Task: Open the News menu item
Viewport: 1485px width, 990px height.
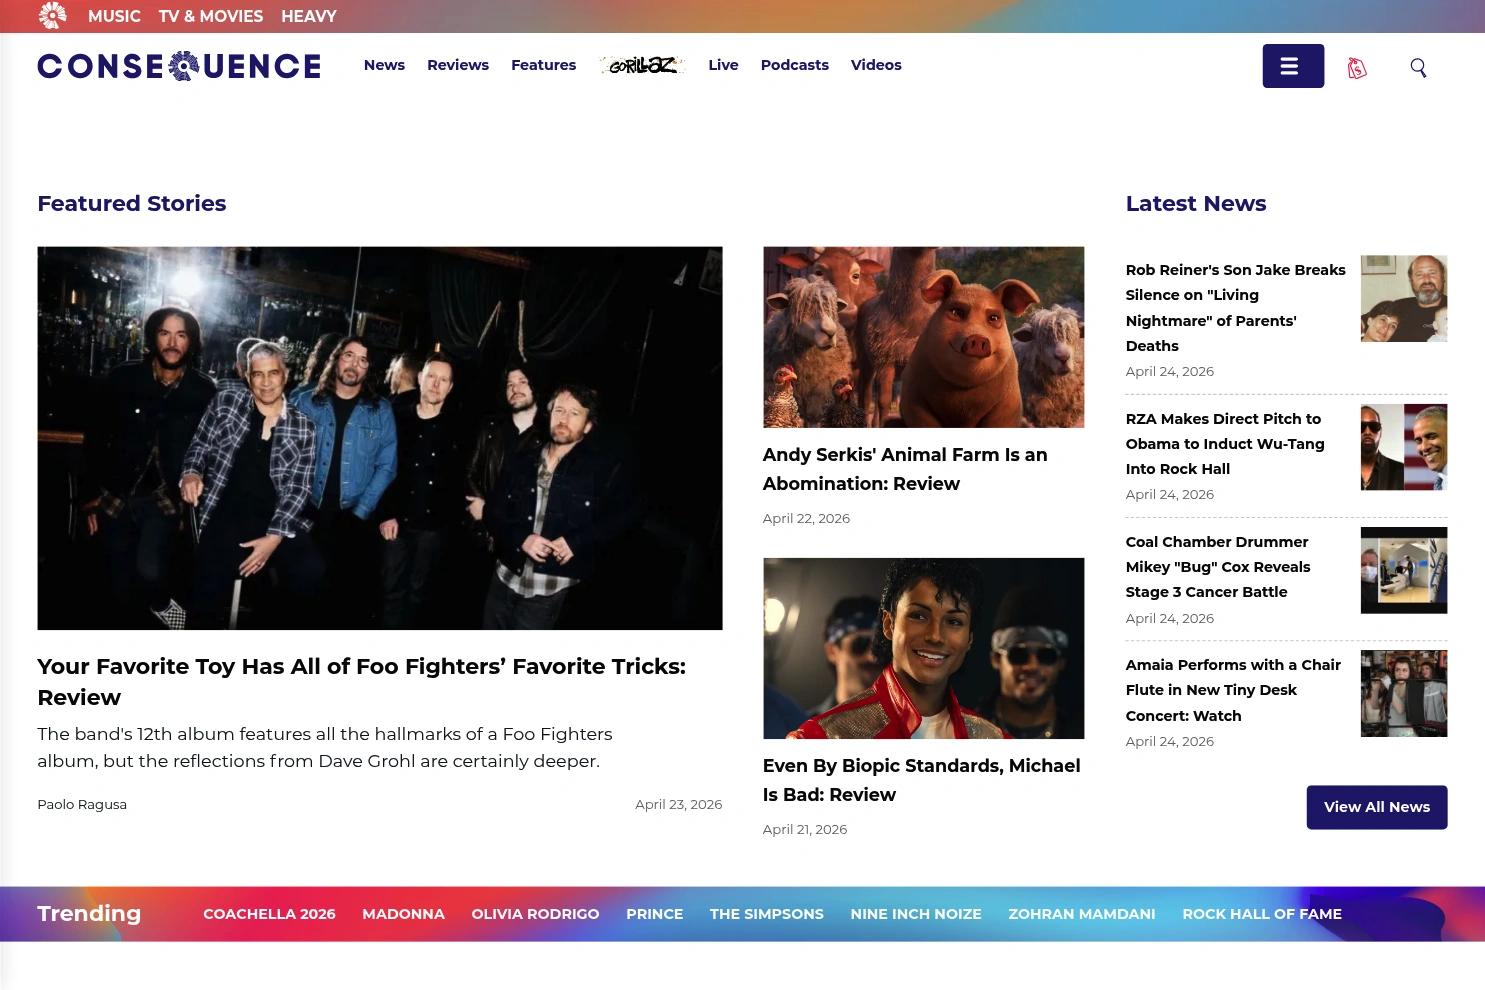Action: pos(384,65)
